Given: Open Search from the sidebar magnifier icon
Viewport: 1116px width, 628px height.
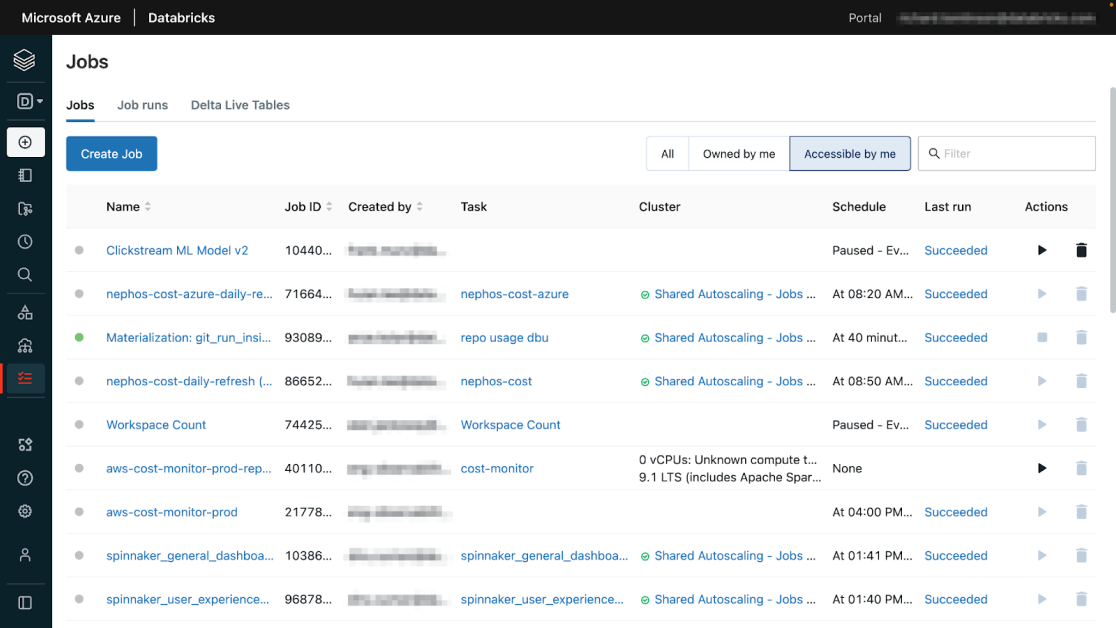Looking at the screenshot, I should click(26, 275).
